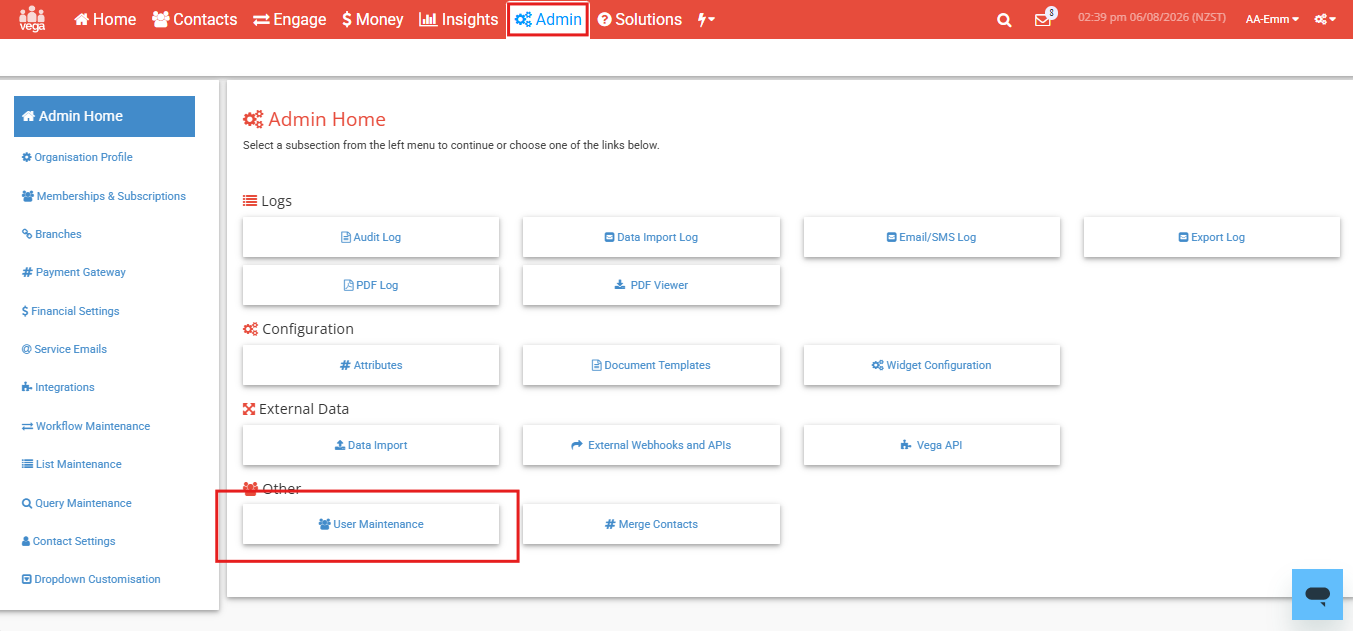The width and height of the screenshot is (1353, 631).
Task: Click the Logs section list icon
Action: 250,201
